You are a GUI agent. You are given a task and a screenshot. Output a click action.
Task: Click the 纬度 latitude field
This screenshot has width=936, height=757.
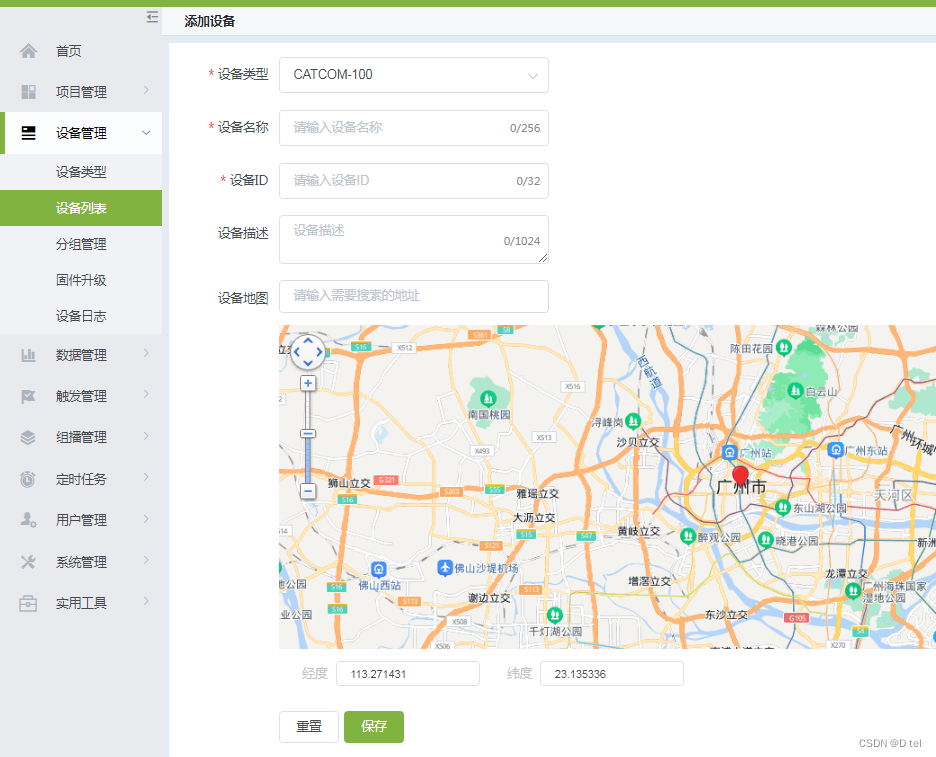(x=612, y=673)
